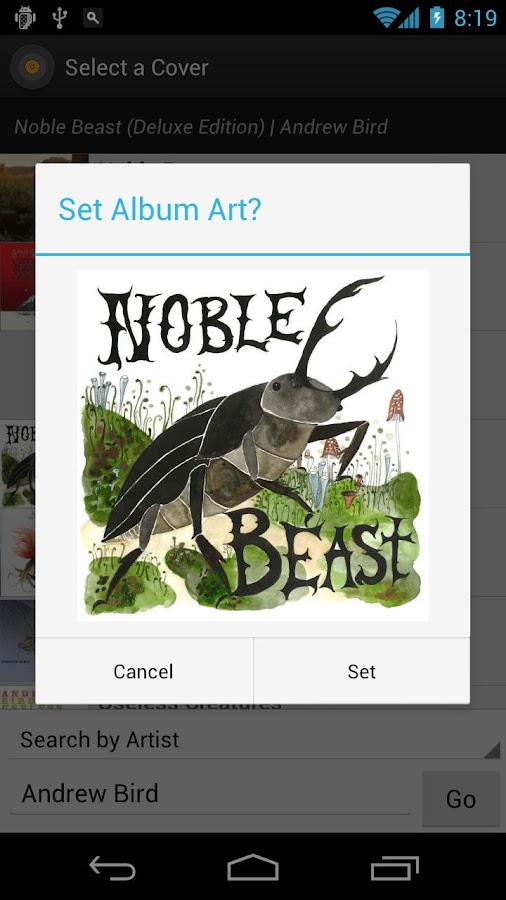This screenshot has height=900, width=506.
Task: Tap the Android debugging notification icon
Action: [x=25, y=17]
